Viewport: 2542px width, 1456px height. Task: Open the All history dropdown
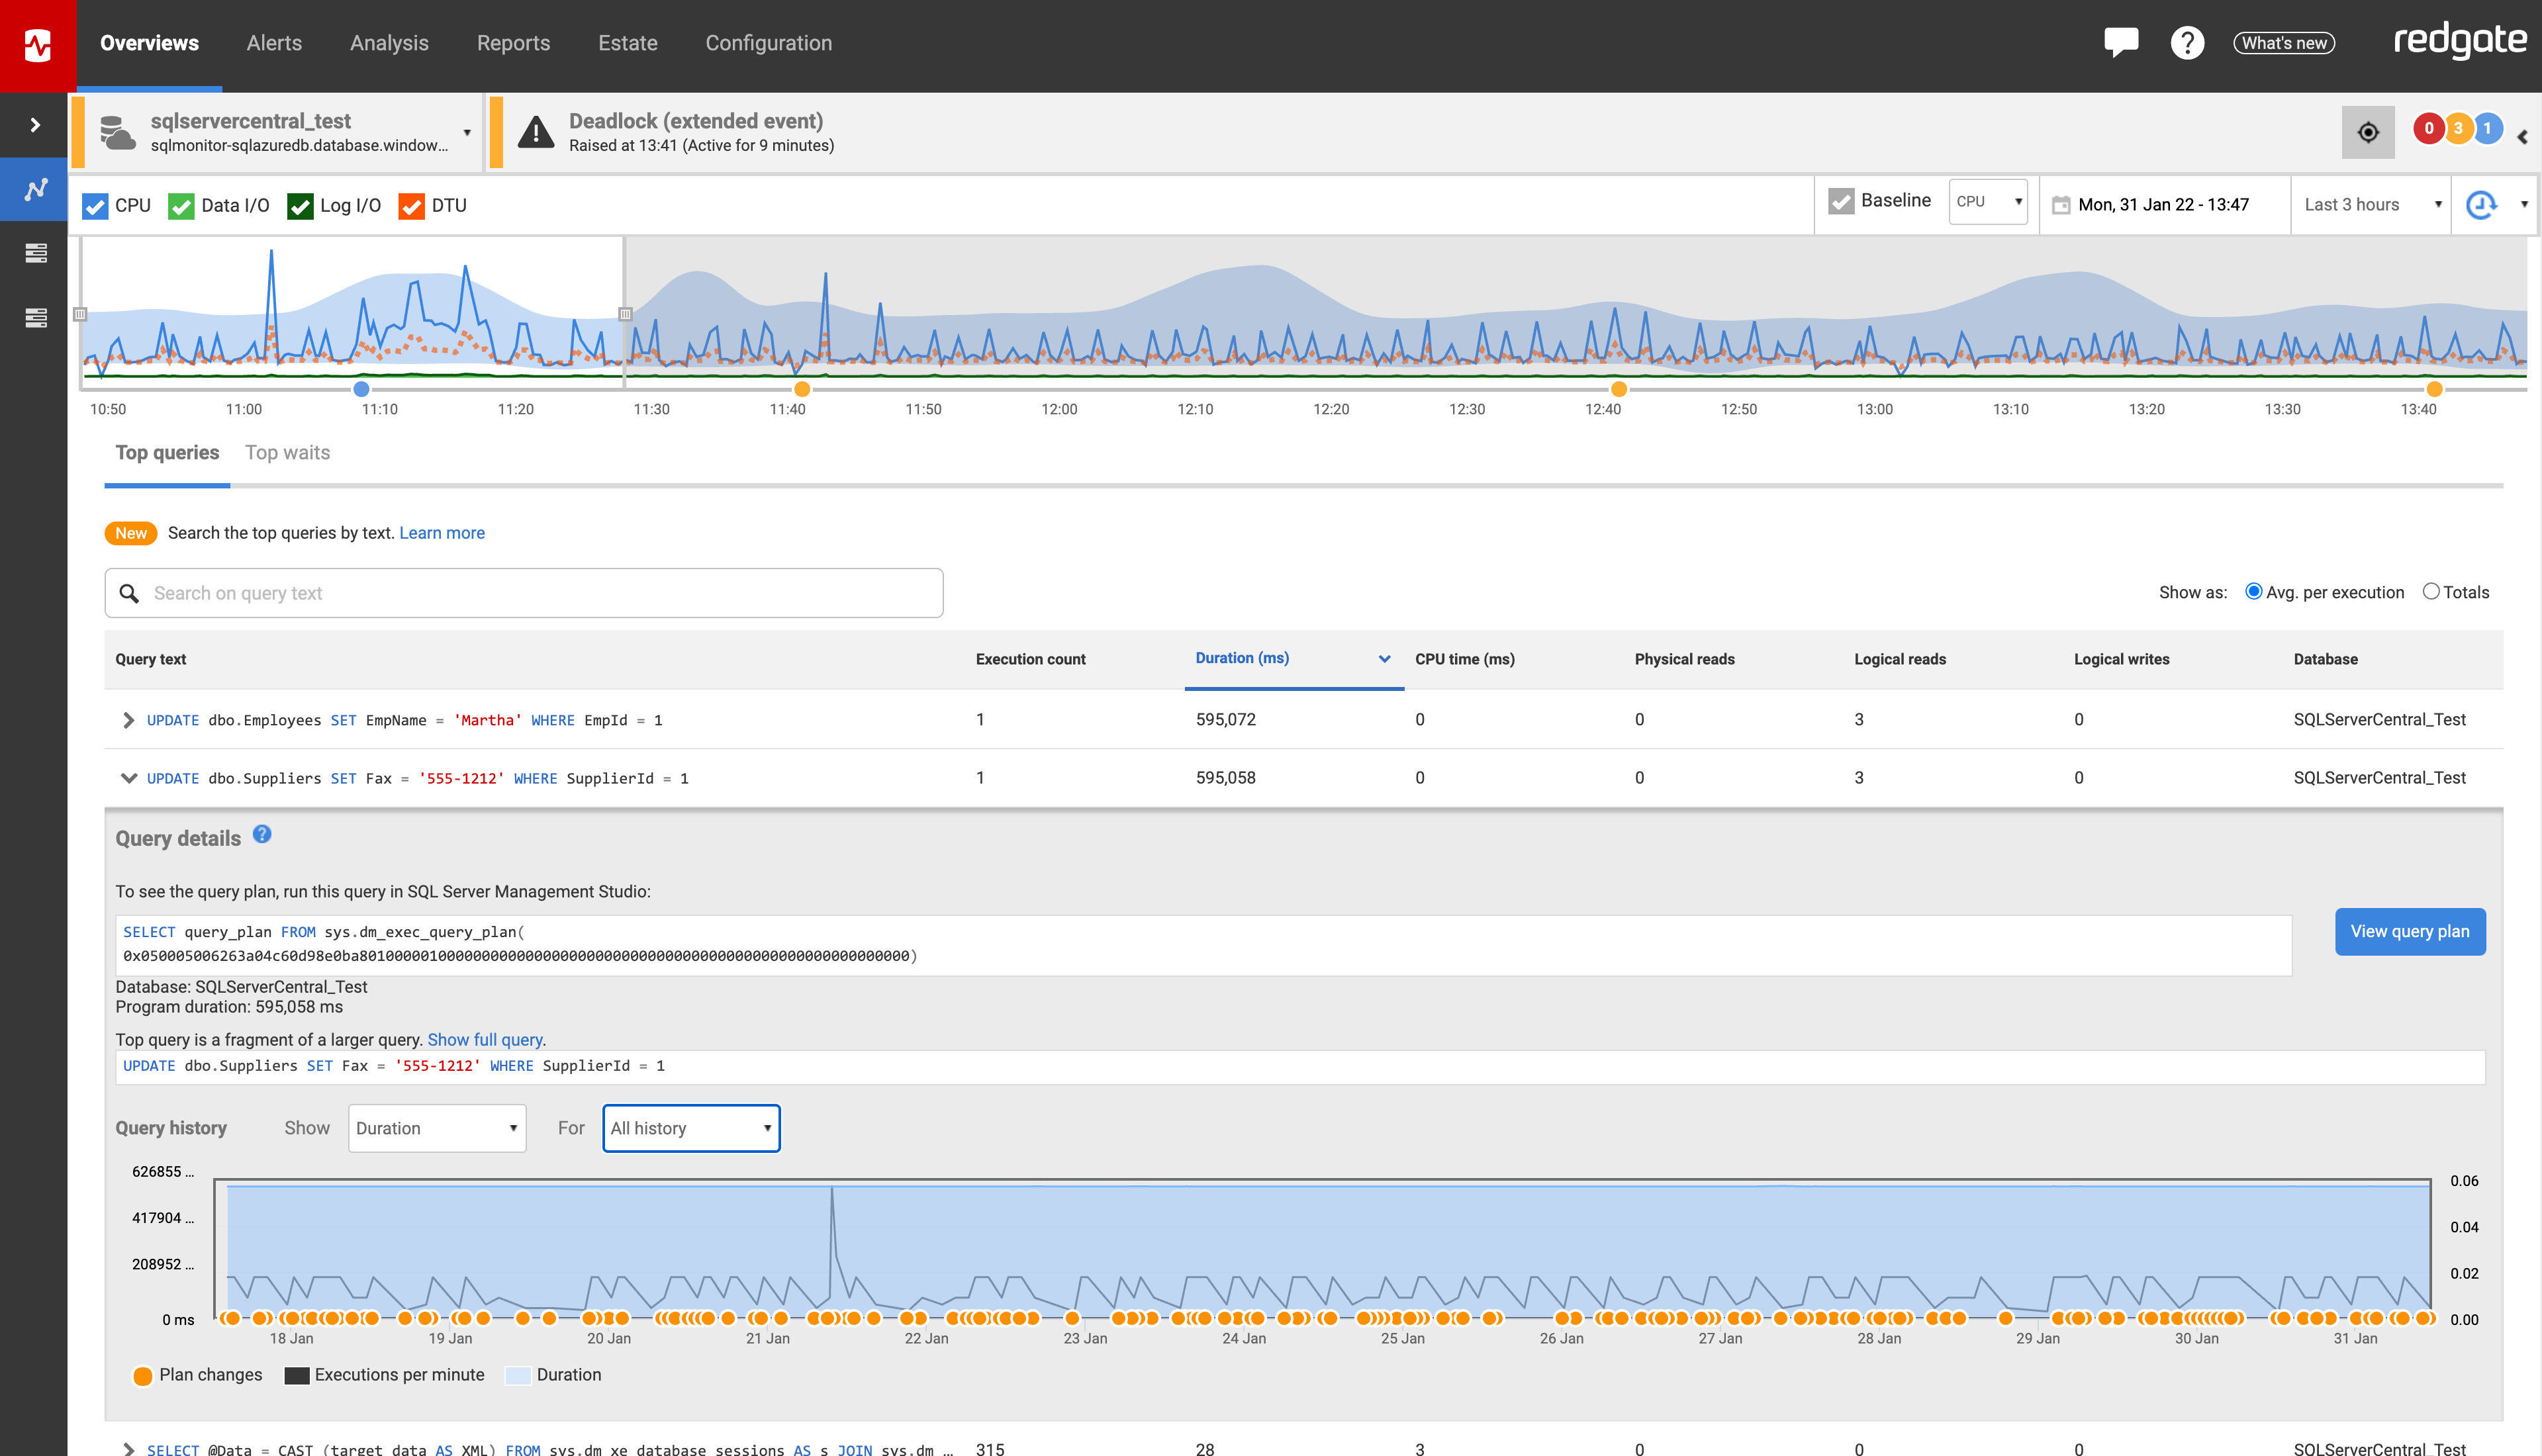[691, 1128]
